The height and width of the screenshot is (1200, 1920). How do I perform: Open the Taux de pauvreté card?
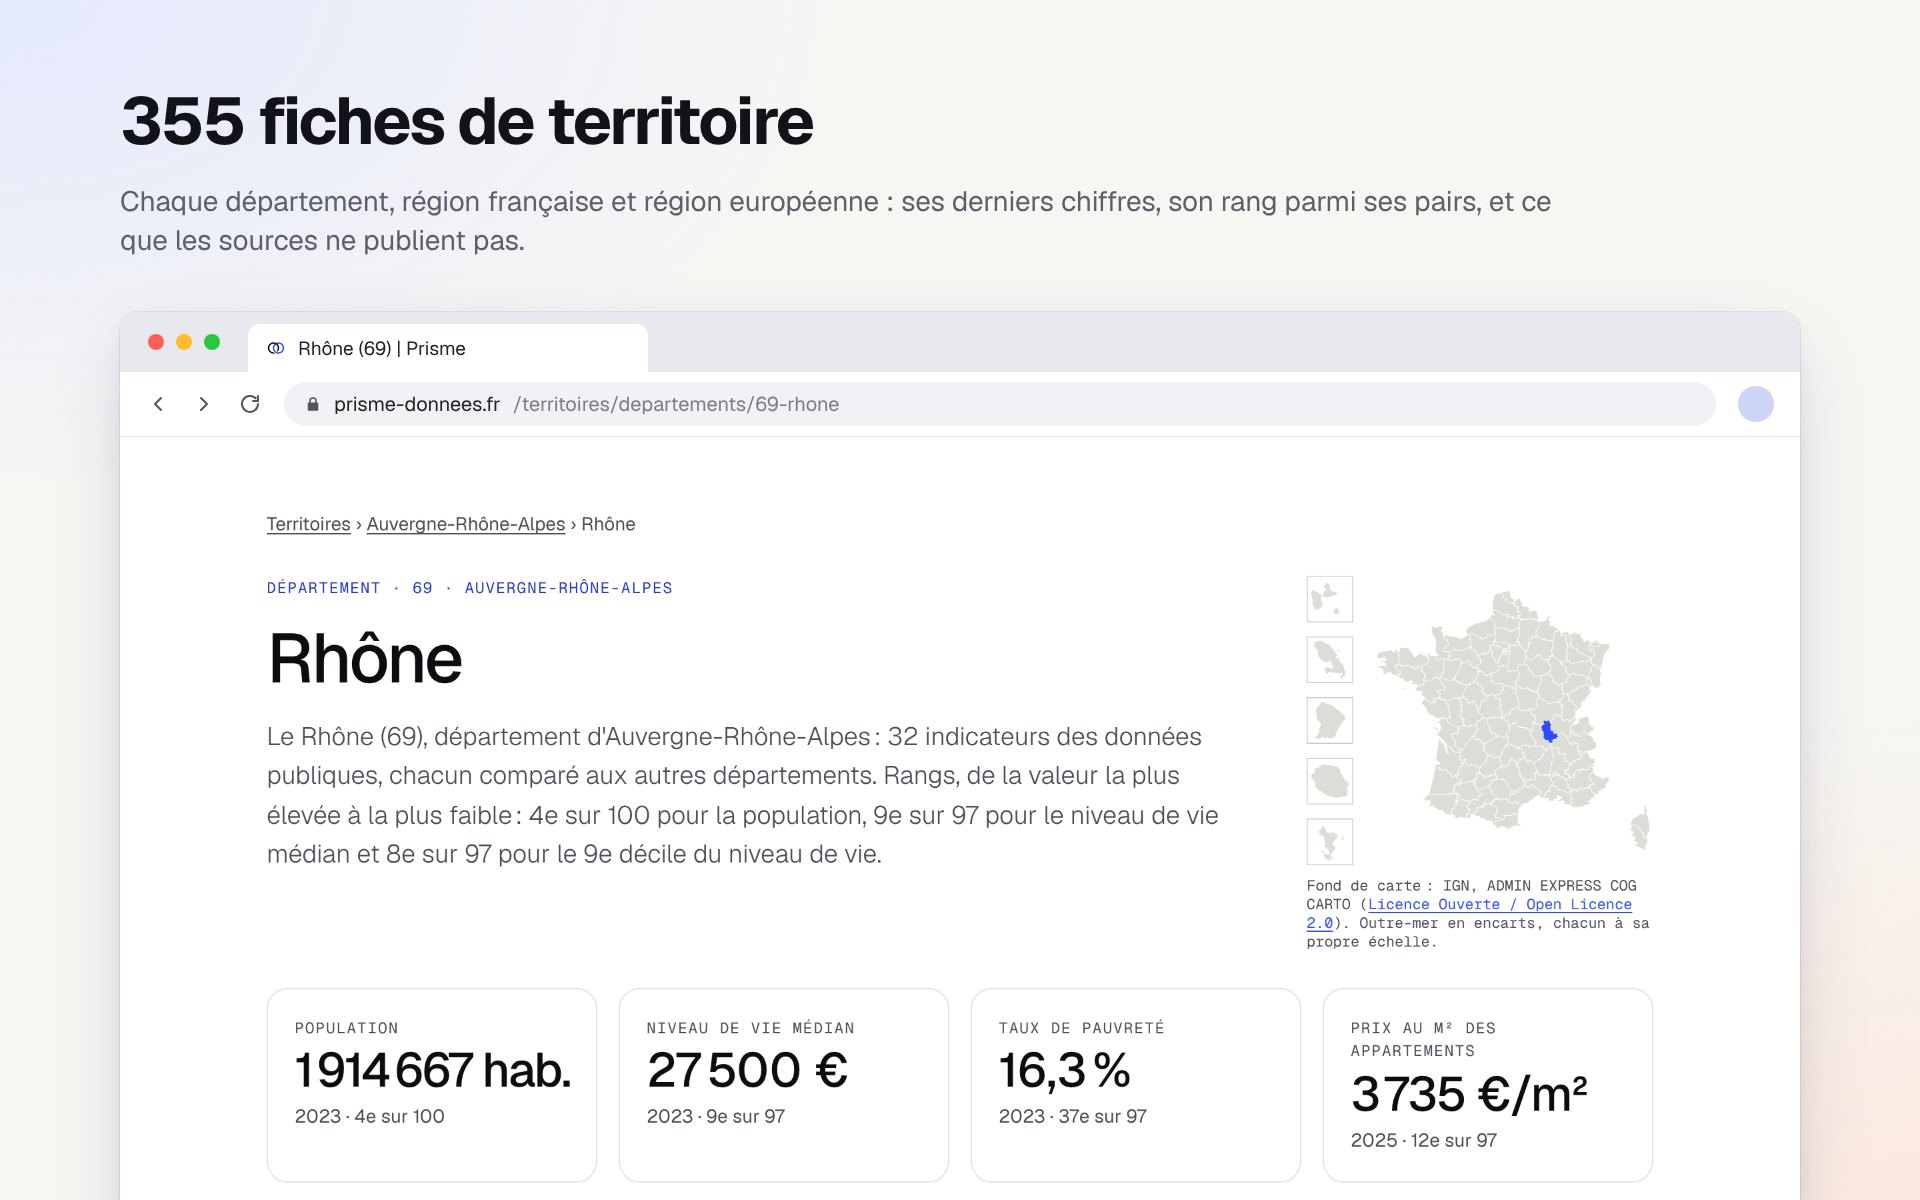click(1136, 1085)
